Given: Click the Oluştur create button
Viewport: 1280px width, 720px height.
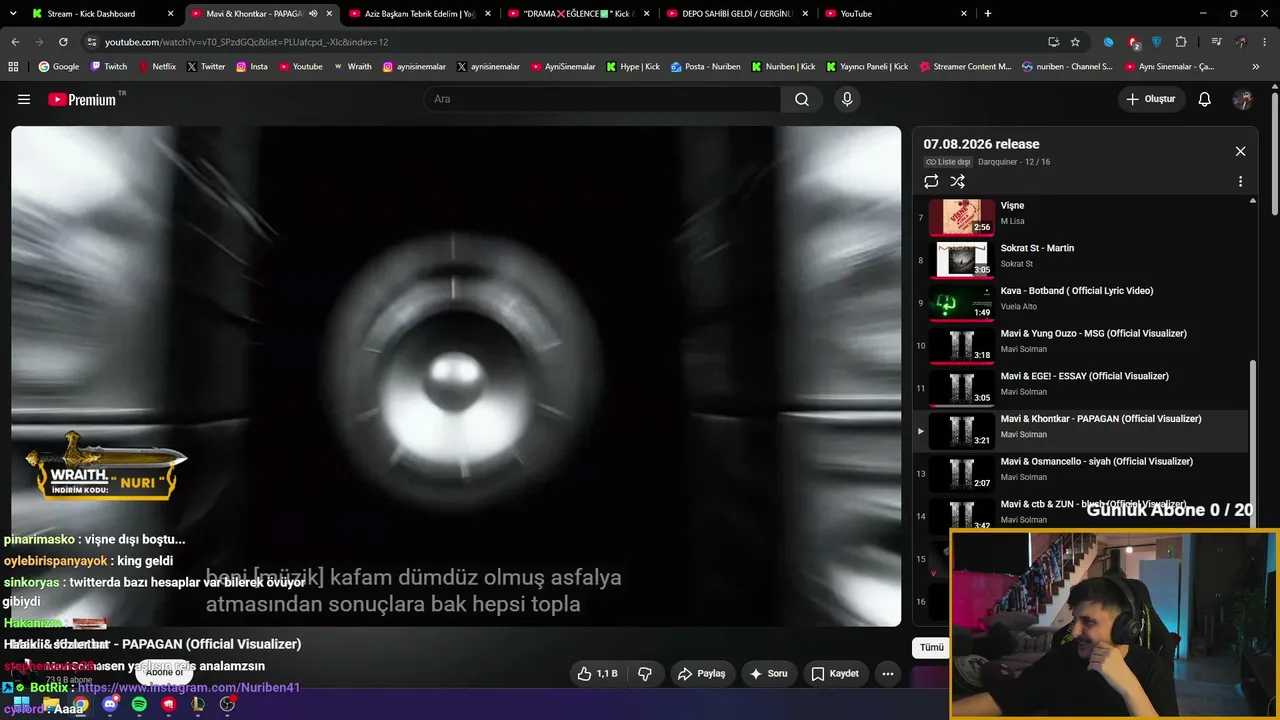Looking at the screenshot, I should click(1151, 99).
